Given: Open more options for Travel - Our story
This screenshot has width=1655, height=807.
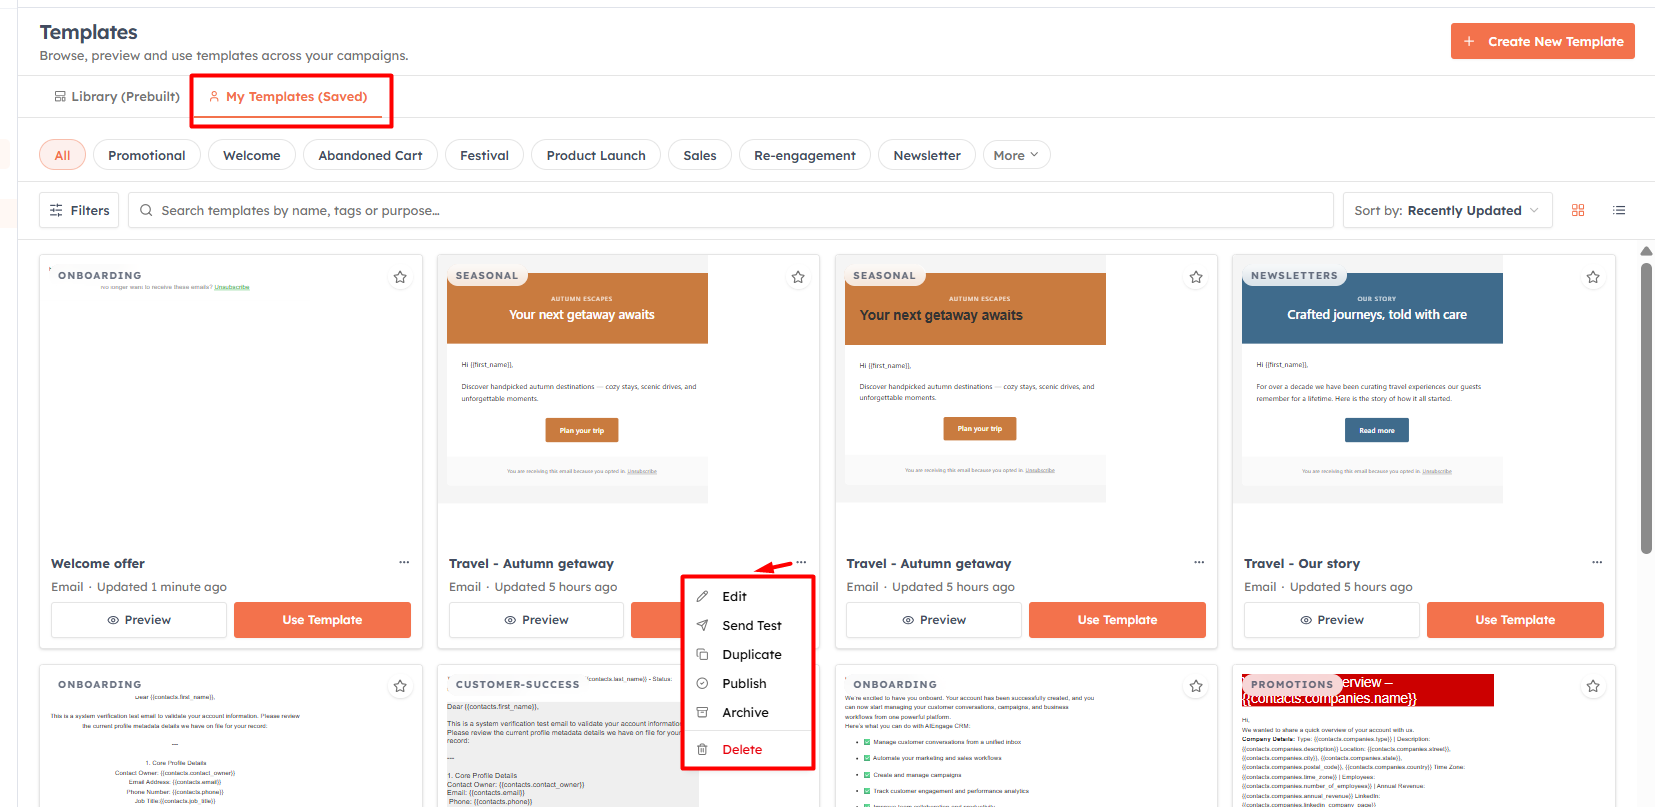Looking at the screenshot, I should [1597, 562].
